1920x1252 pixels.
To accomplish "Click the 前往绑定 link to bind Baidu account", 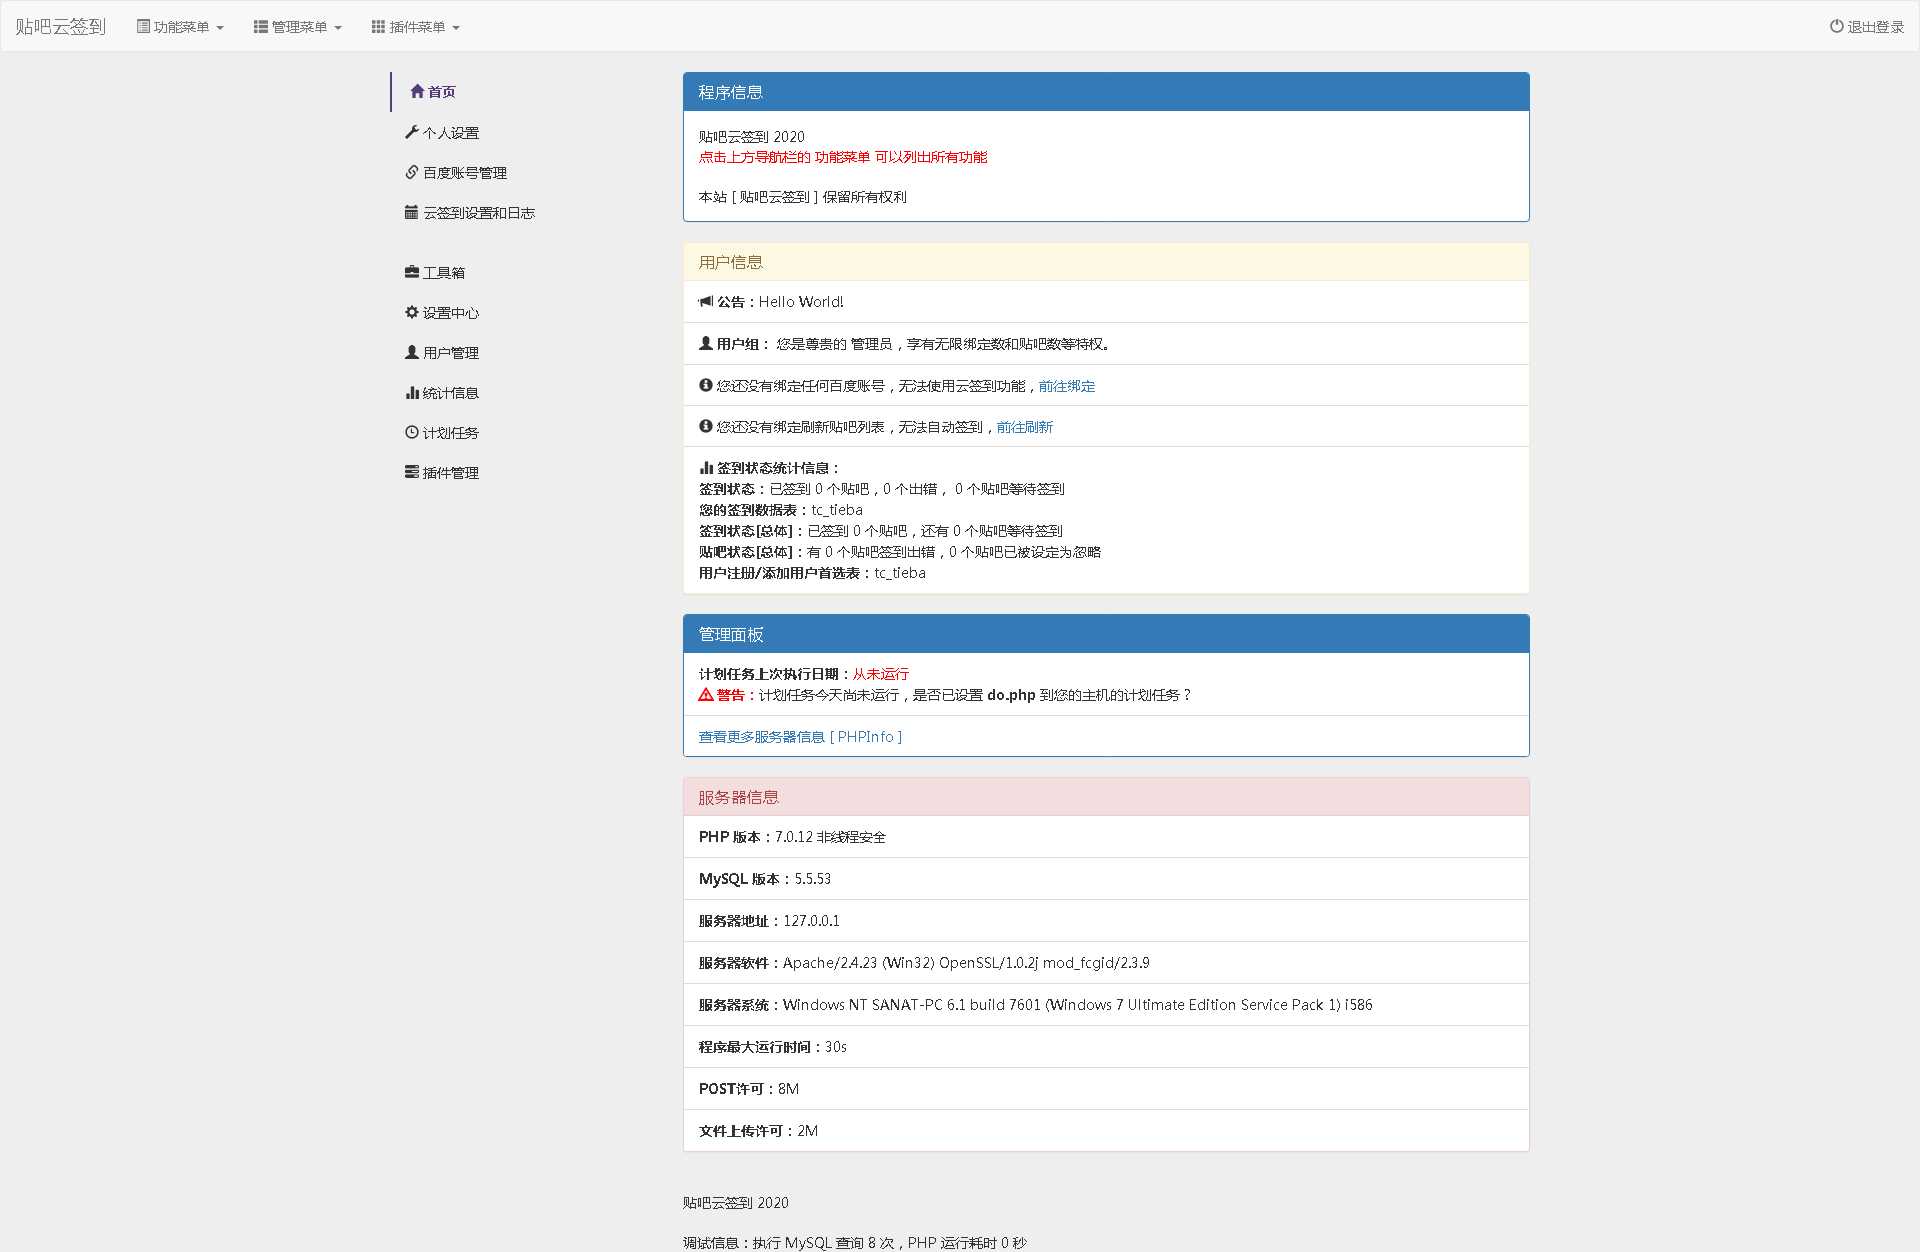I will point(1064,385).
